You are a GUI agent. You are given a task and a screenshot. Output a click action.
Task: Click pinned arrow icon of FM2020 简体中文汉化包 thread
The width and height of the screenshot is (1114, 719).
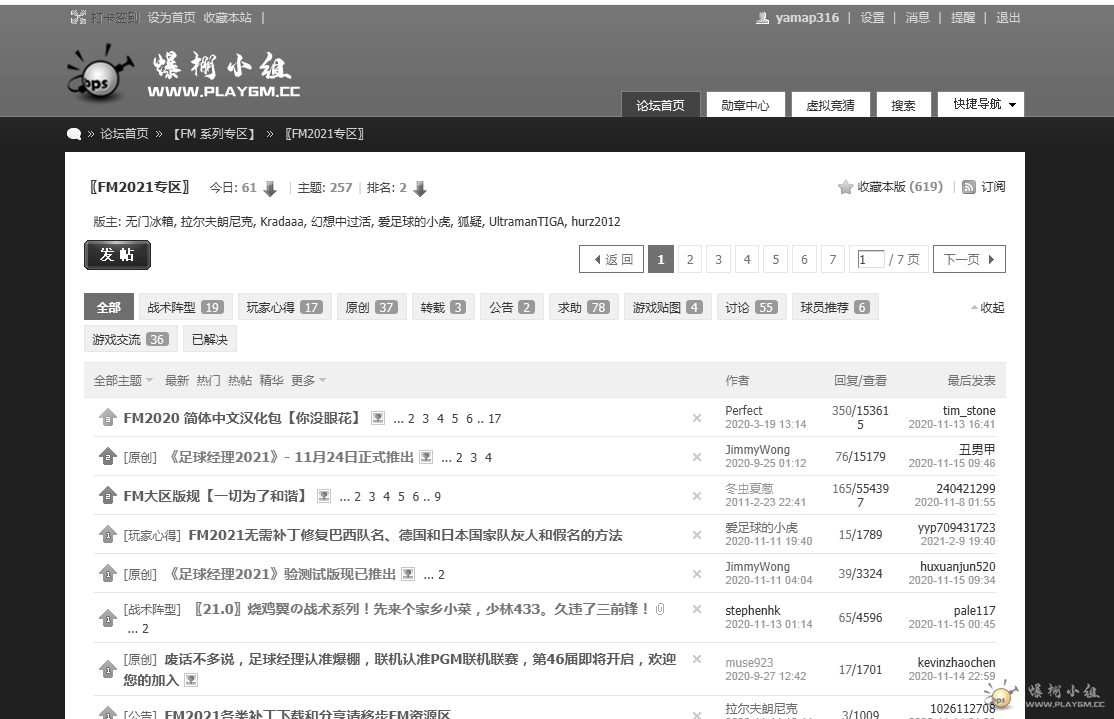tap(107, 417)
